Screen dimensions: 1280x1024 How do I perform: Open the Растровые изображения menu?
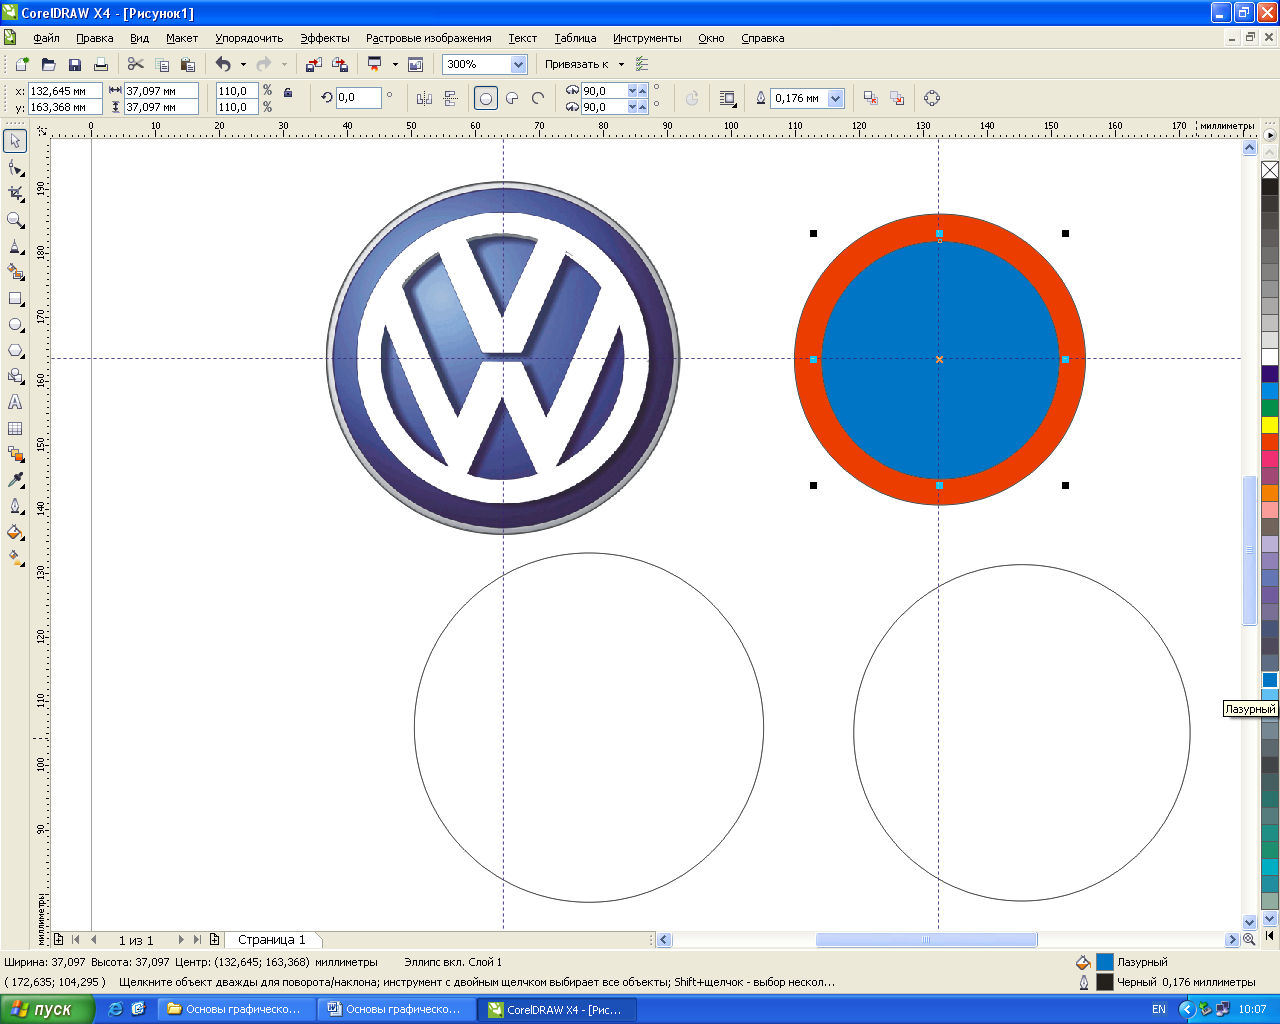tap(429, 38)
